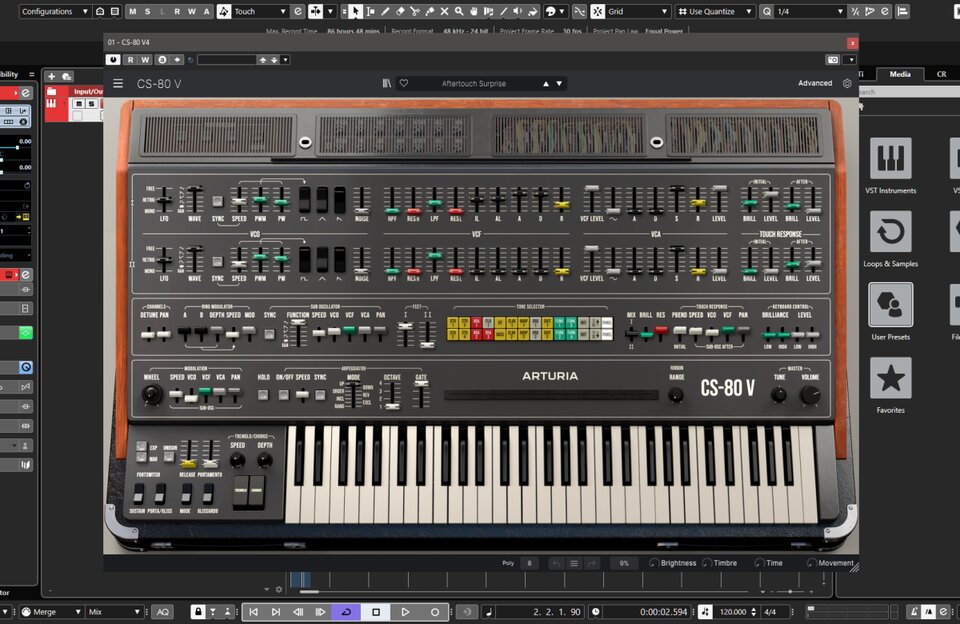This screenshot has width=960, height=624.
Task: Click Advanced in the CS-80 V header
Action: pos(815,83)
